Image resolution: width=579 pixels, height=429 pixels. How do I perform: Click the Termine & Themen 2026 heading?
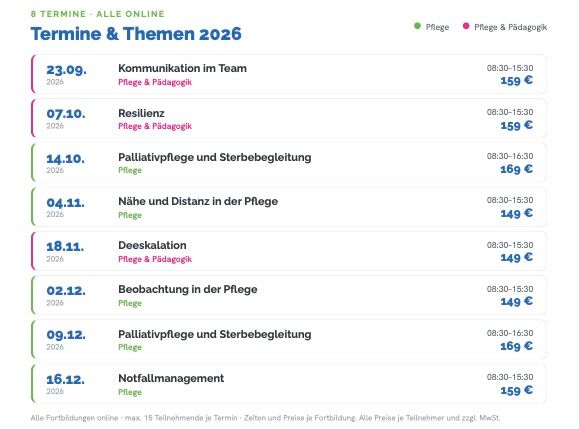[136, 34]
